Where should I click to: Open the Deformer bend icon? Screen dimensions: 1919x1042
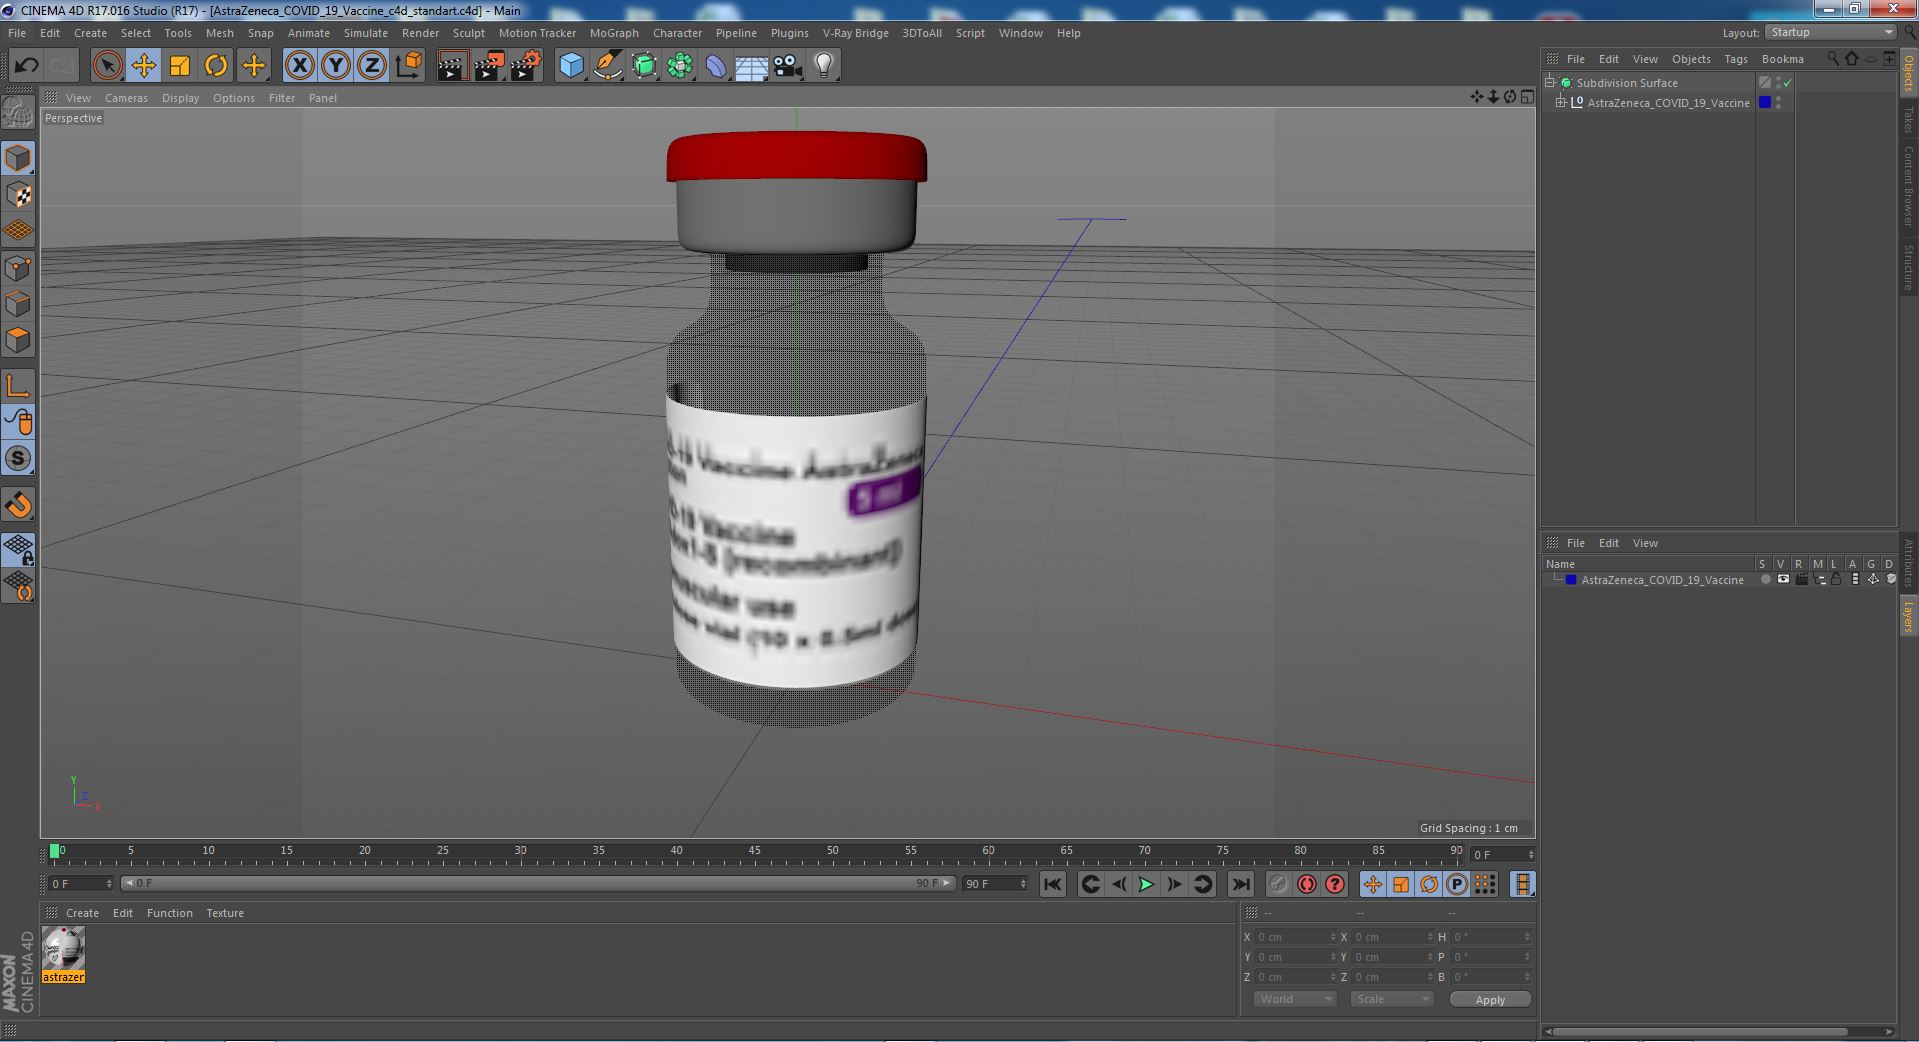pos(716,66)
